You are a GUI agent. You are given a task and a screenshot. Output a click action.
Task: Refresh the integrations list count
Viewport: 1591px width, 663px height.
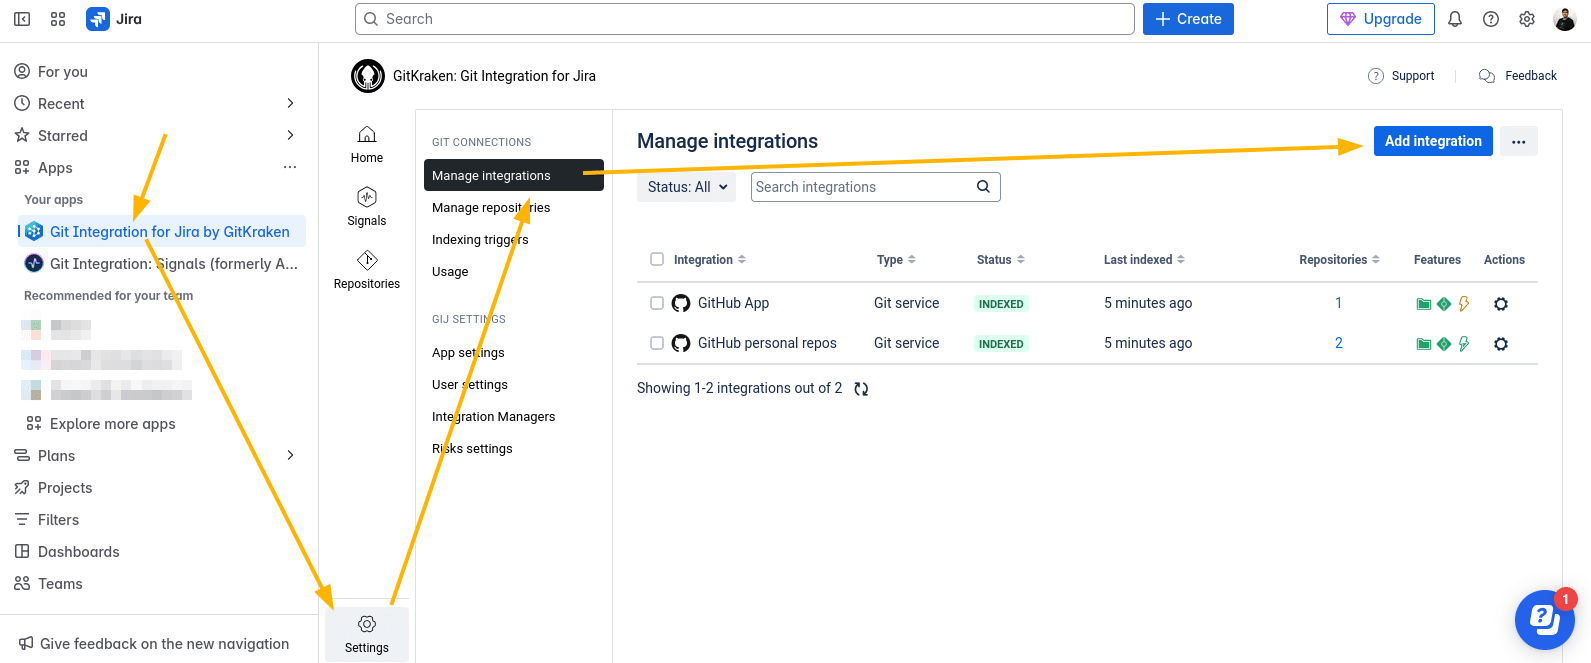click(861, 389)
